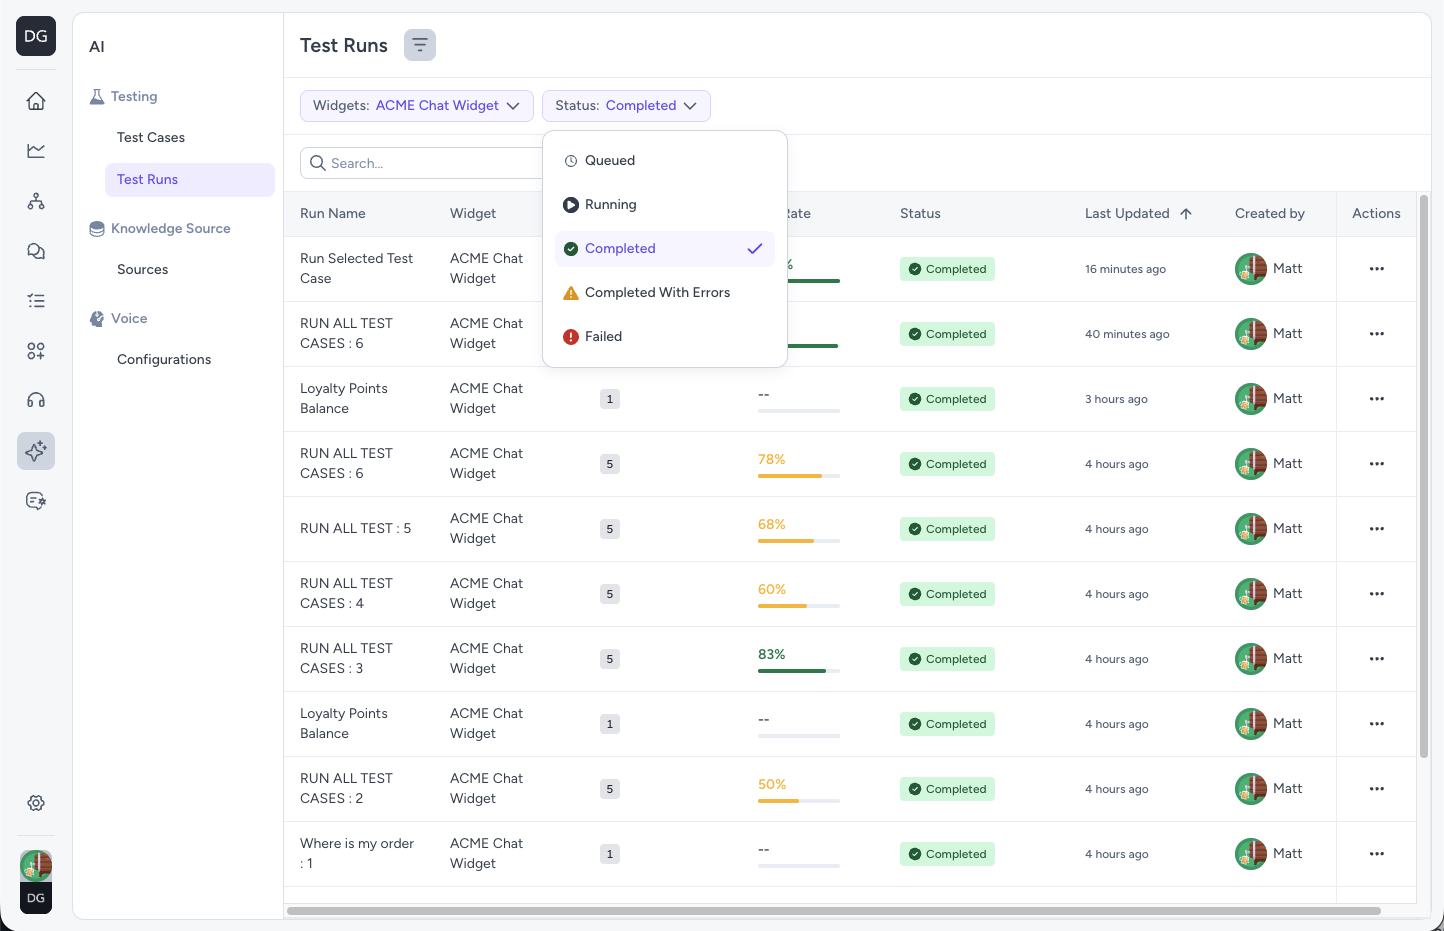
Task: Open the Where is my order : 1 run
Action: point(357,854)
